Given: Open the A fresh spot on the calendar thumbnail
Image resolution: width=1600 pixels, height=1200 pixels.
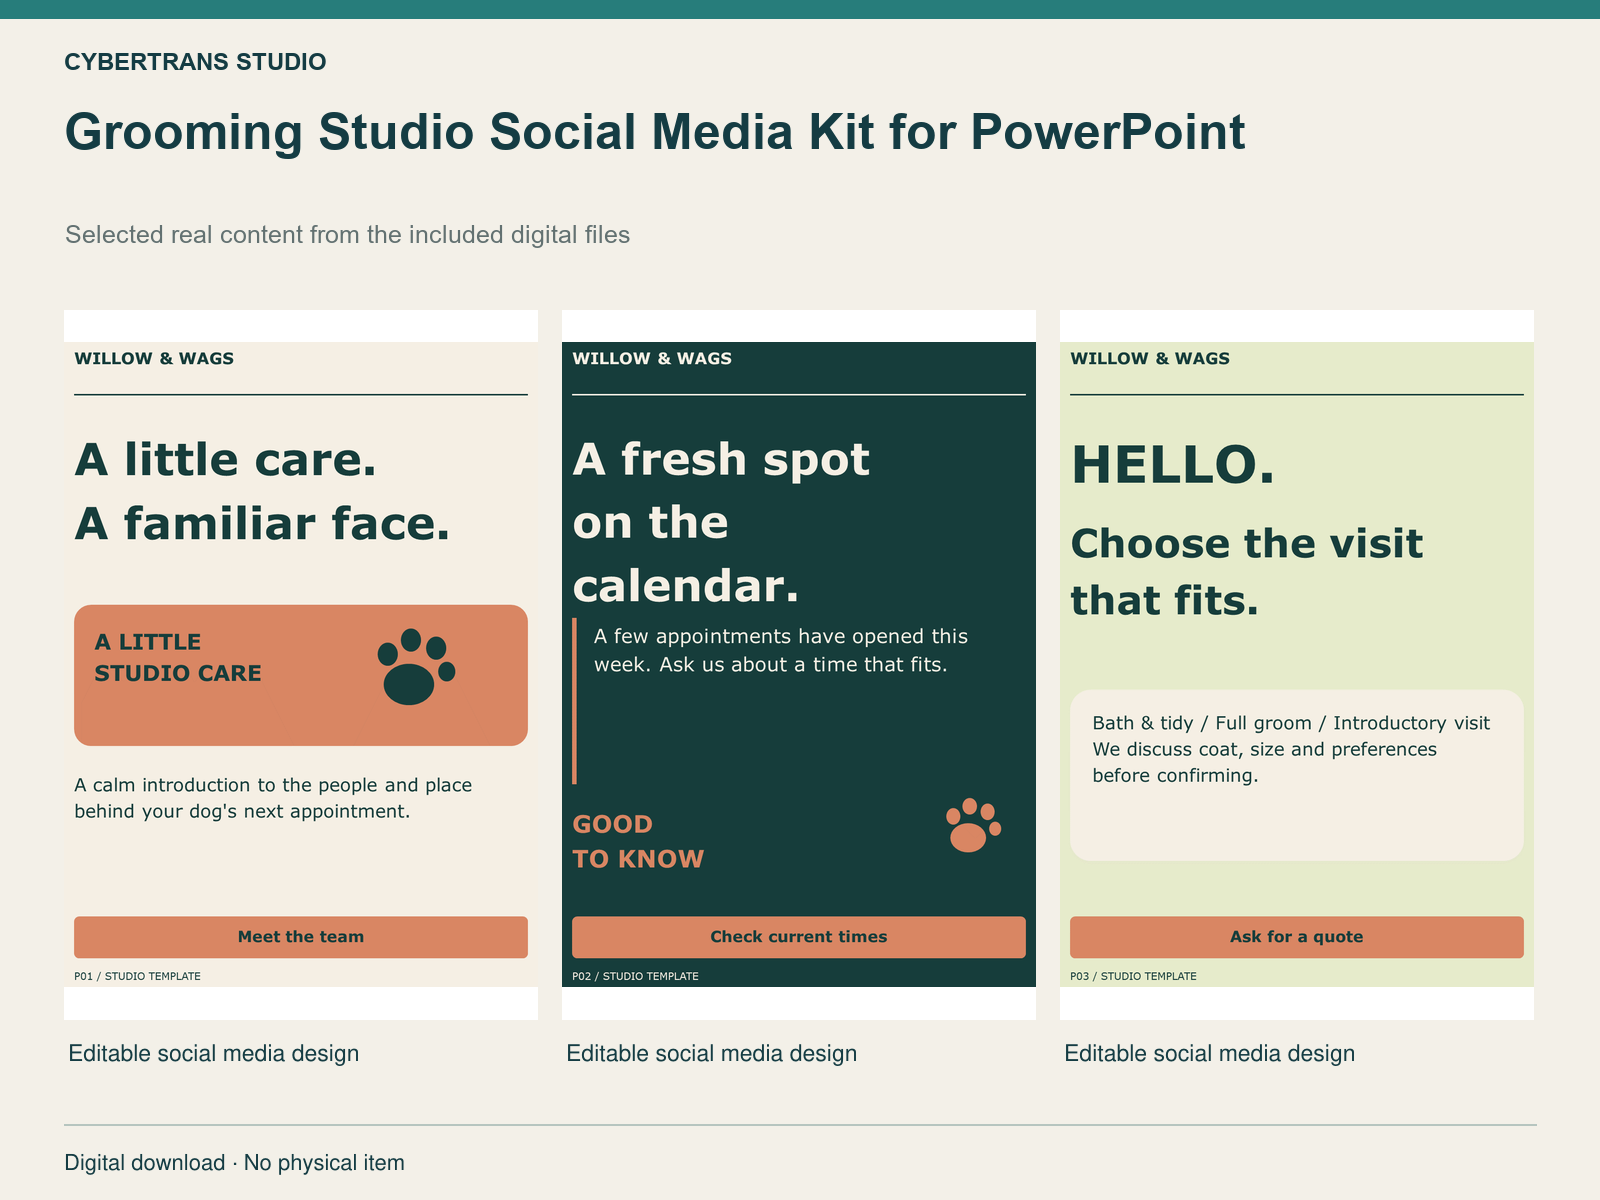Looking at the screenshot, I should (799, 664).
